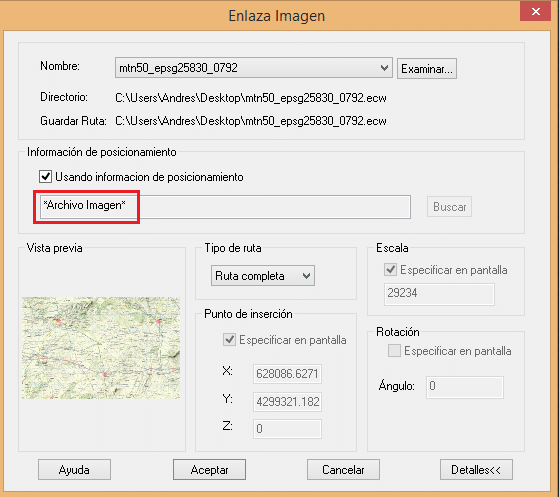559x497 pixels.
Task: Confirm with the Aceptar button
Action: tap(209, 470)
